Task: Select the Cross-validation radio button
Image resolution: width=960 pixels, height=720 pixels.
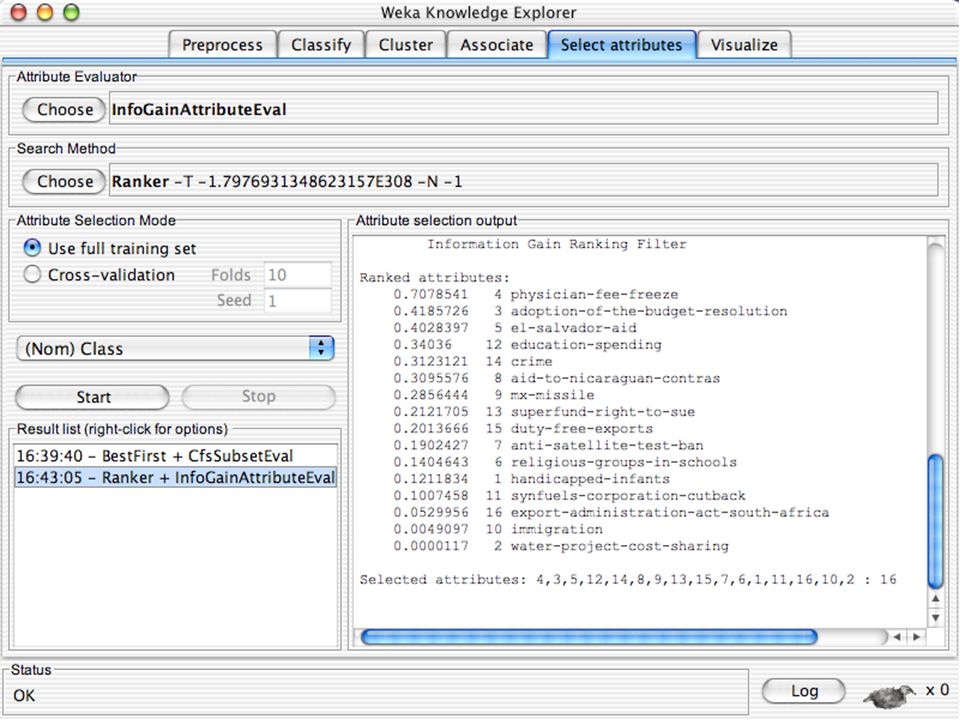Action: pos(32,274)
